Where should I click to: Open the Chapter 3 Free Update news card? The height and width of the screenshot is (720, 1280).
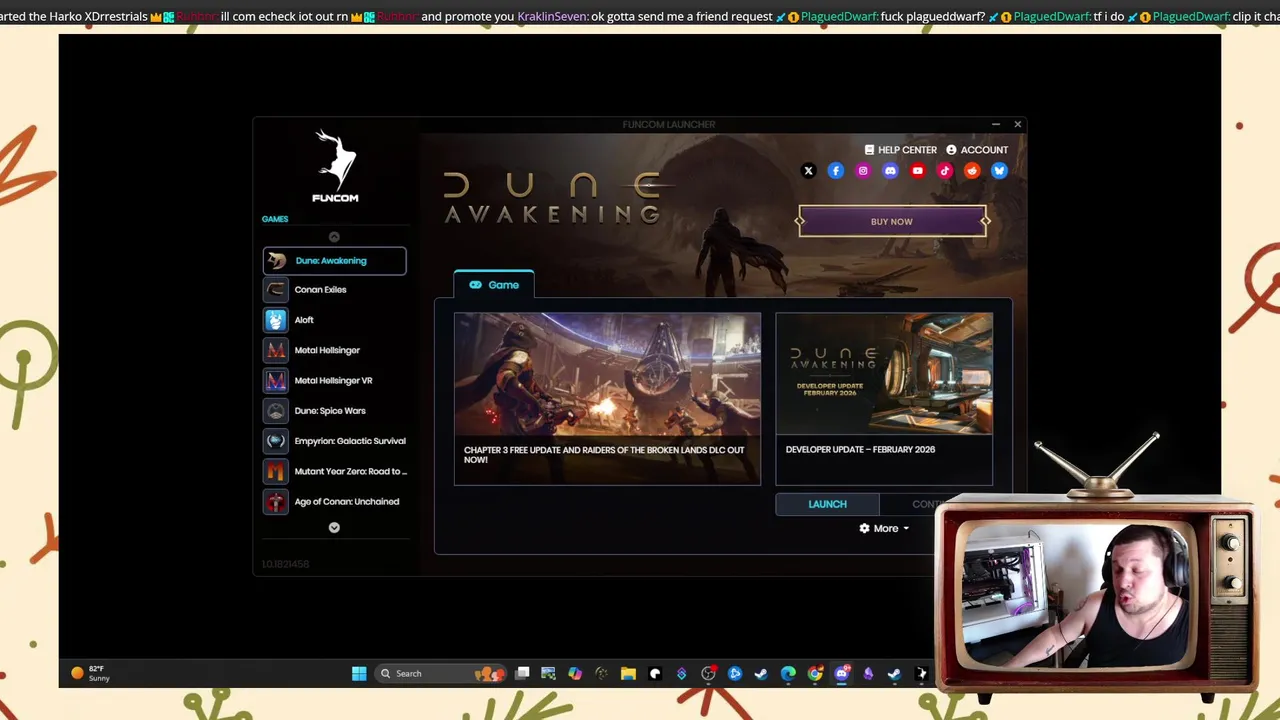coord(607,399)
